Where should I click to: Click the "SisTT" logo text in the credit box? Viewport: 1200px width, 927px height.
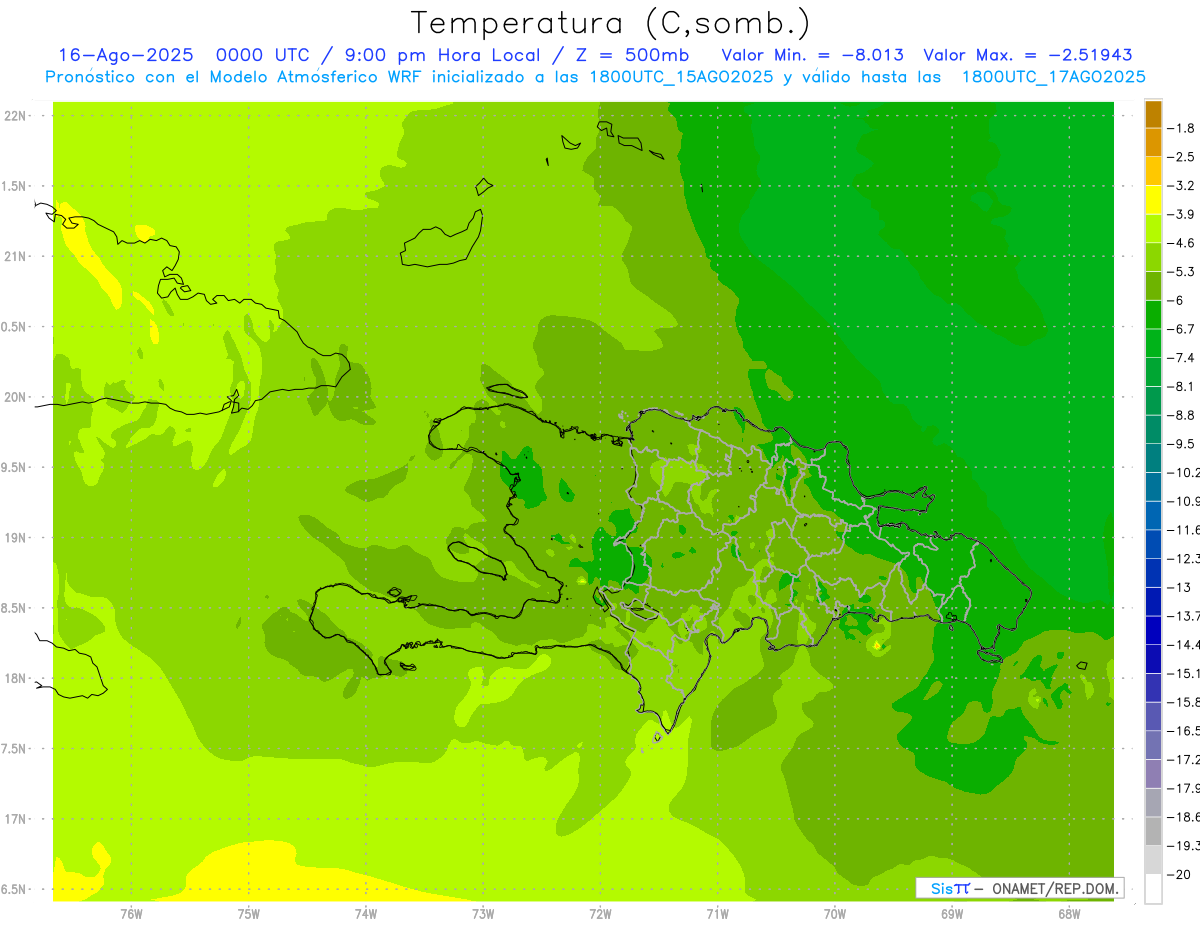(950, 888)
